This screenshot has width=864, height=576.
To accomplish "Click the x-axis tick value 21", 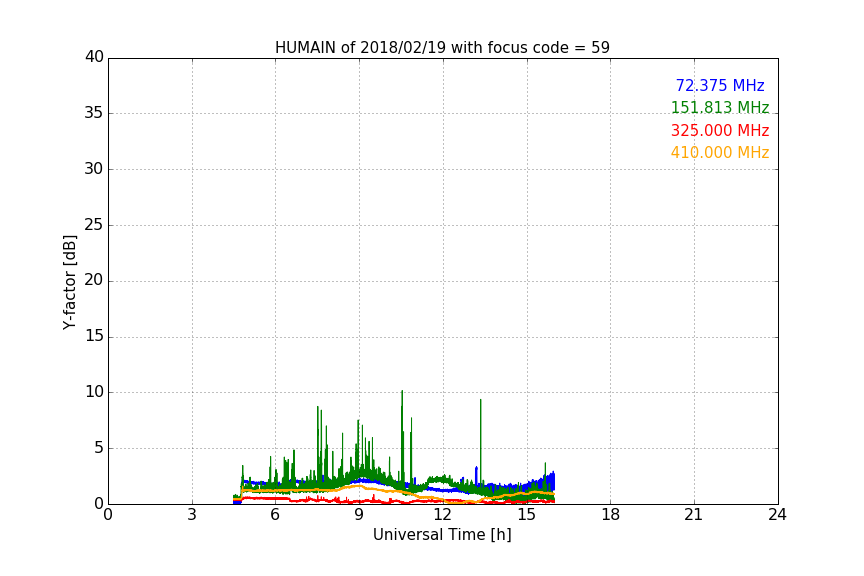I will click(694, 515).
